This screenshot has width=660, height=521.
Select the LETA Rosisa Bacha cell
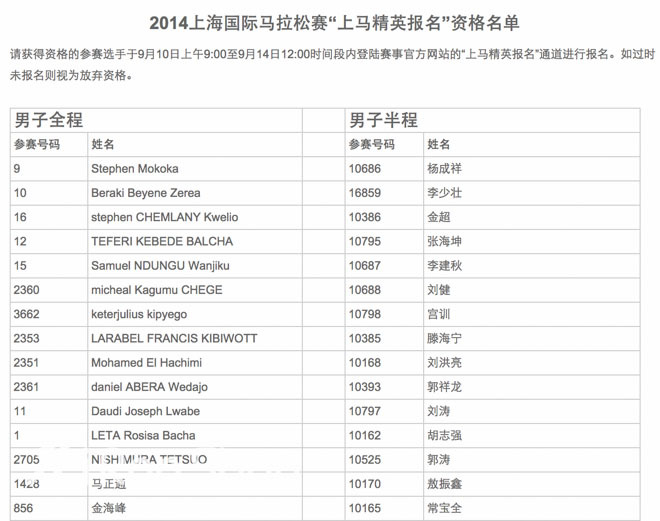(143, 435)
